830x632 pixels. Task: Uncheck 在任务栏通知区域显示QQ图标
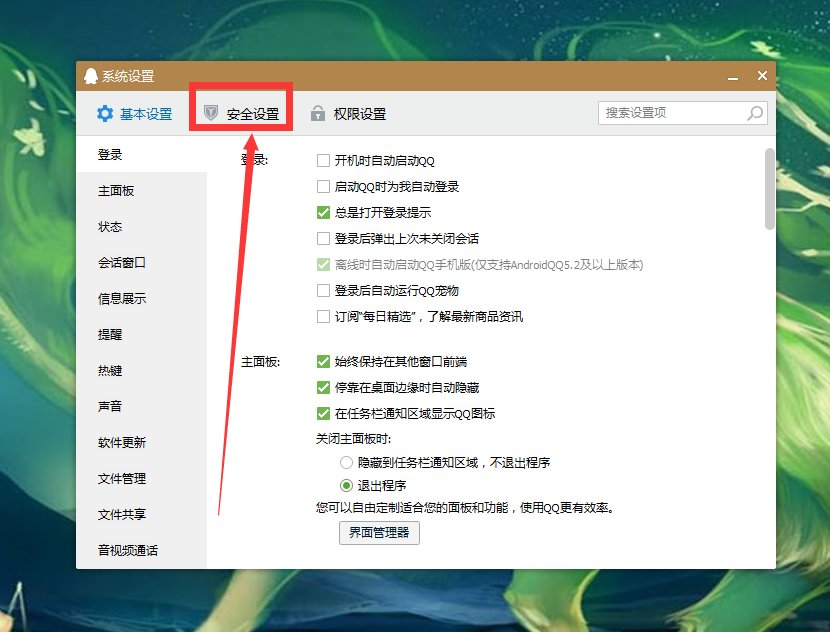coord(323,412)
